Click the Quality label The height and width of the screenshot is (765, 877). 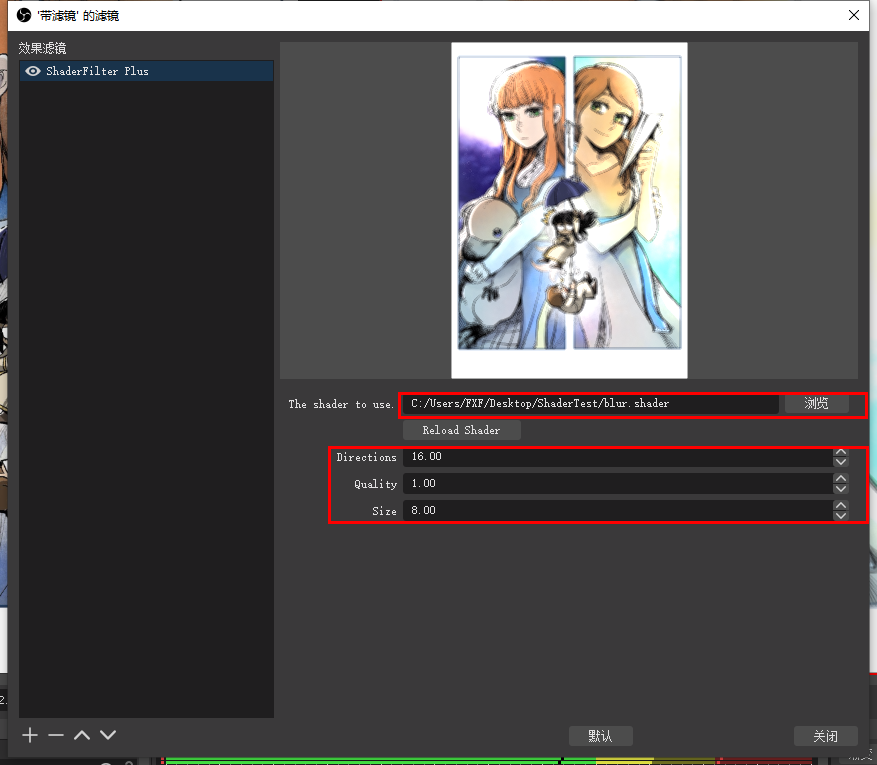375,484
